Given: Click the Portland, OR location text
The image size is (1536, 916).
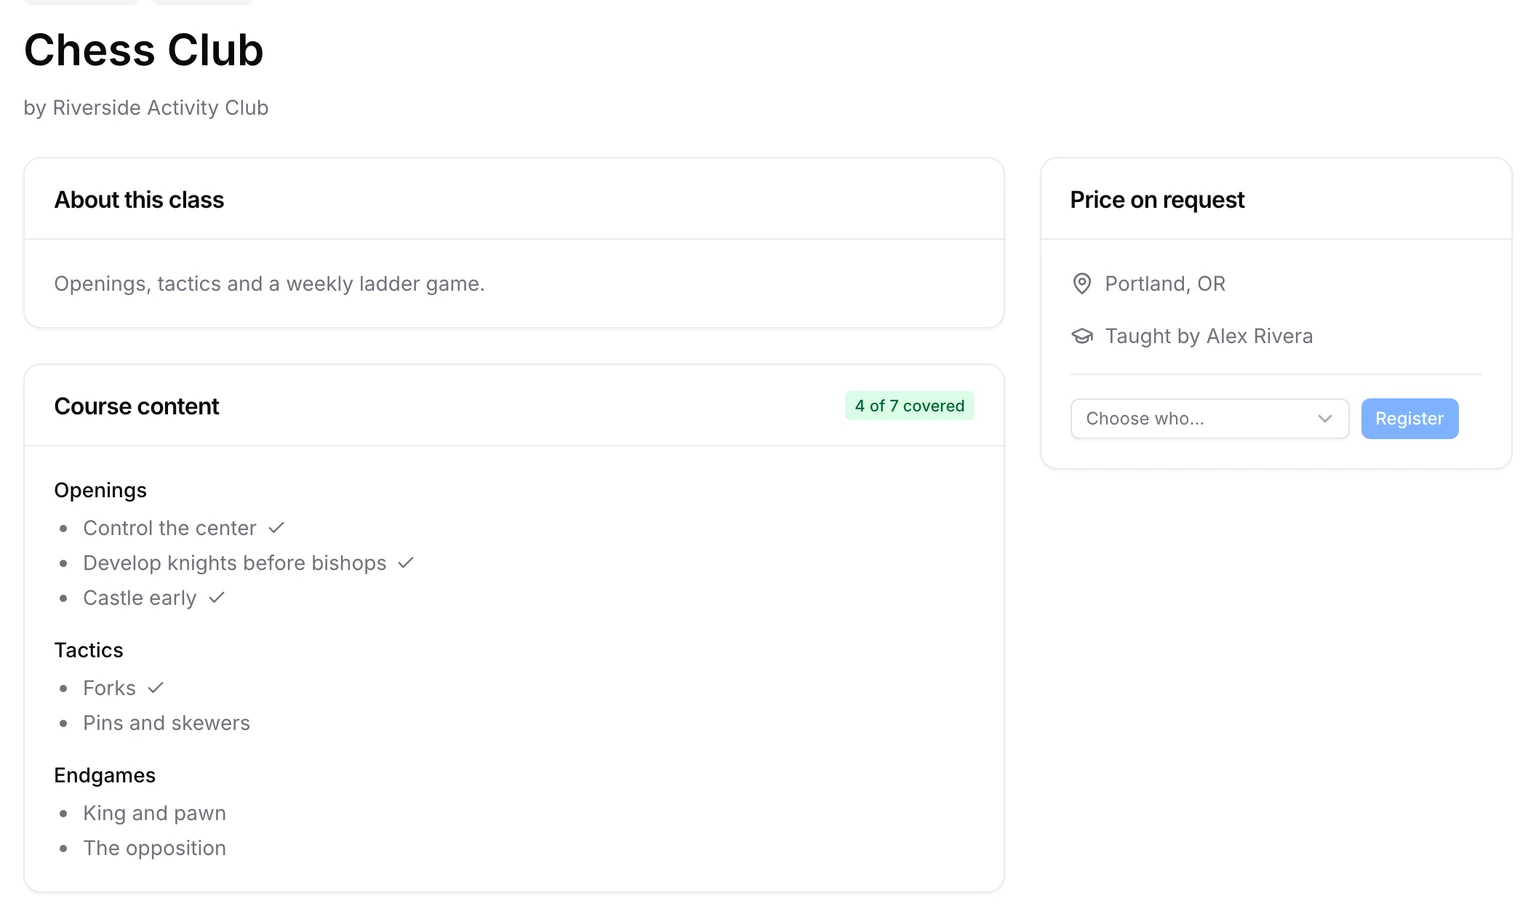Looking at the screenshot, I should tap(1165, 284).
